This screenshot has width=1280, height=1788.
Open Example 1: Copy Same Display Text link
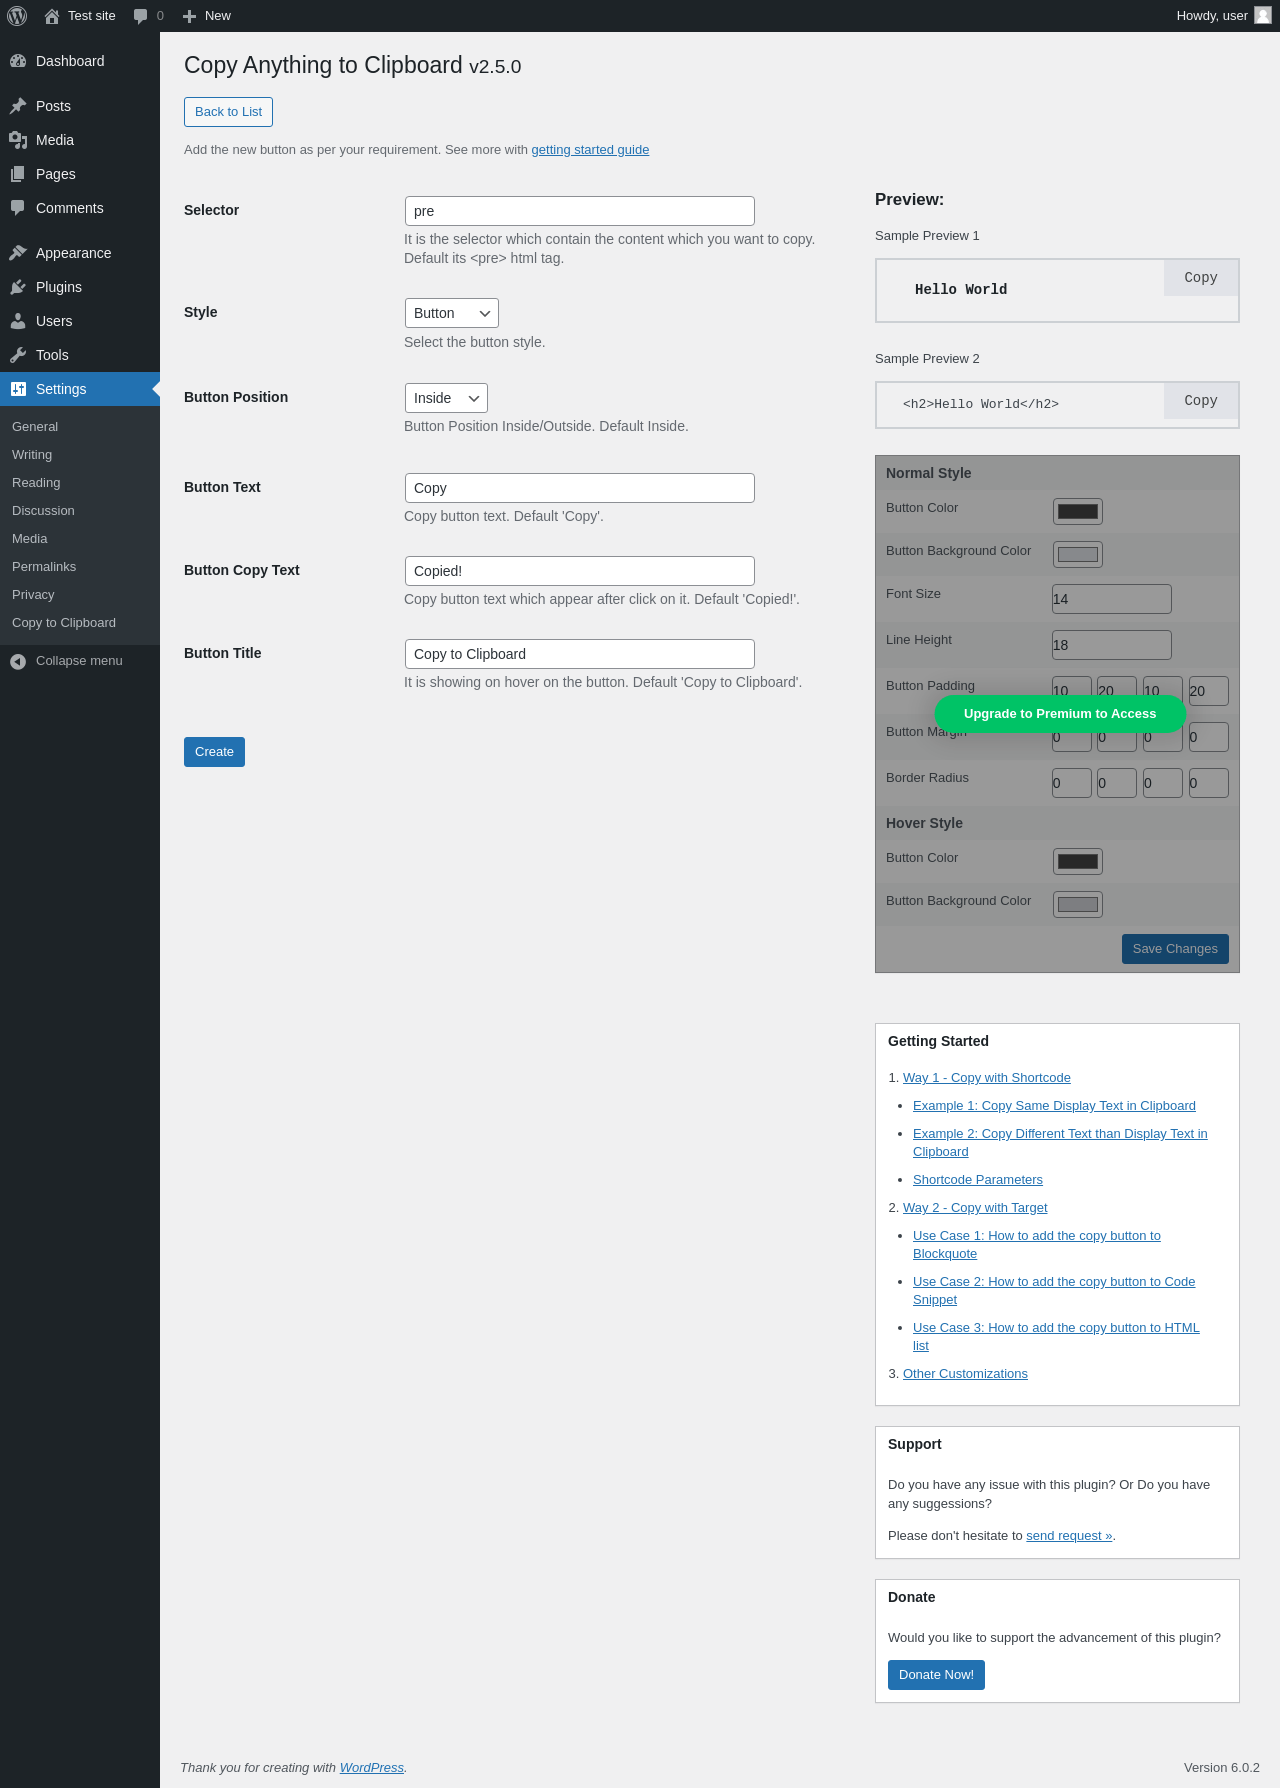click(x=1054, y=1106)
